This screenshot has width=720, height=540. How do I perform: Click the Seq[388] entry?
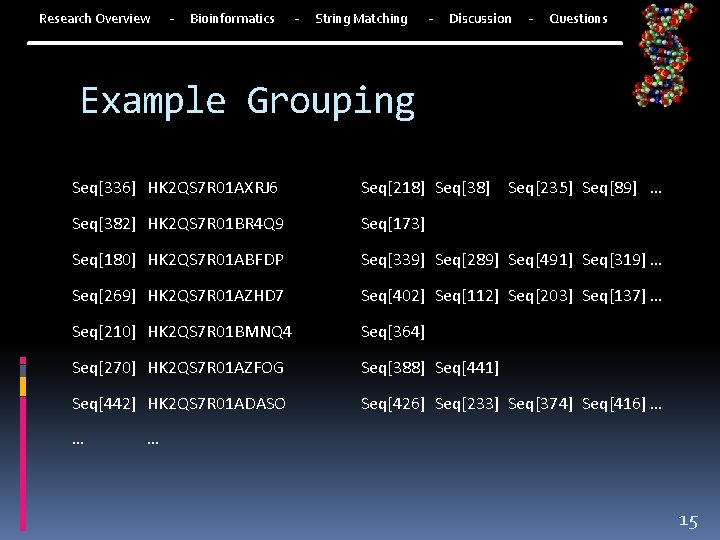pyautogui.click(x=393, y=368)
